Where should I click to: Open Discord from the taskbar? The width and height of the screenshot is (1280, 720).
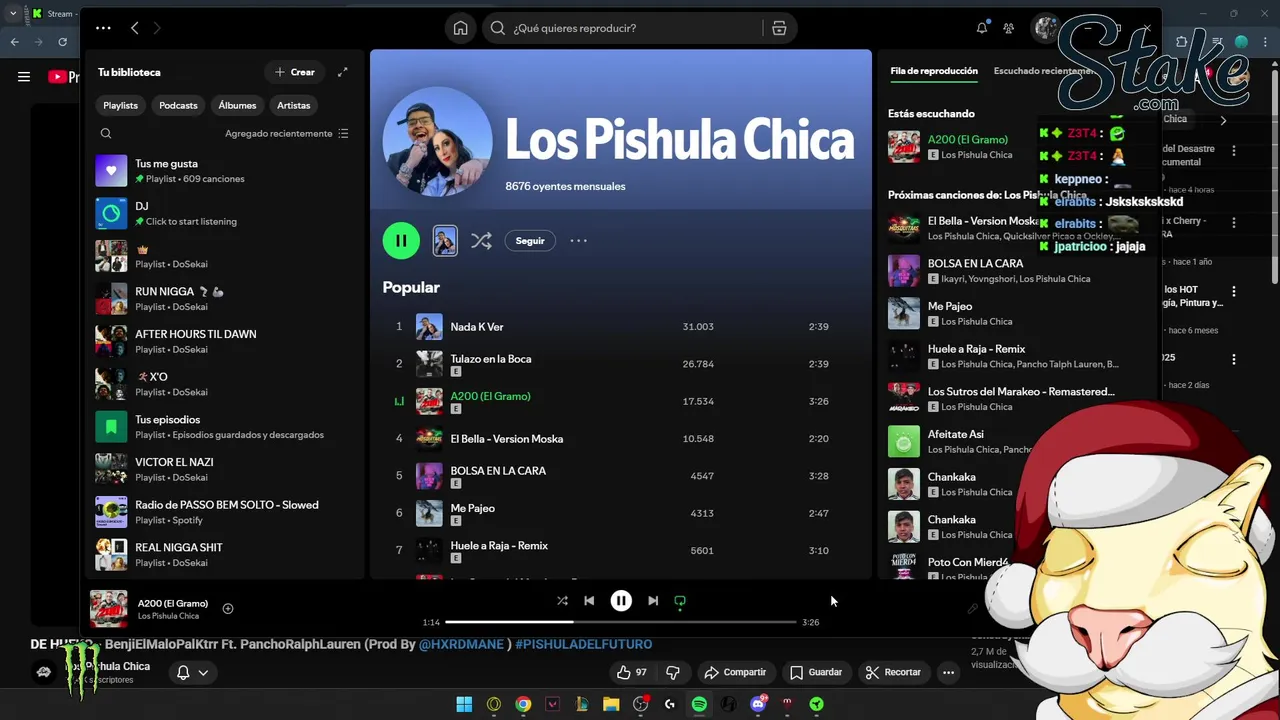click(x=758, y=704)
